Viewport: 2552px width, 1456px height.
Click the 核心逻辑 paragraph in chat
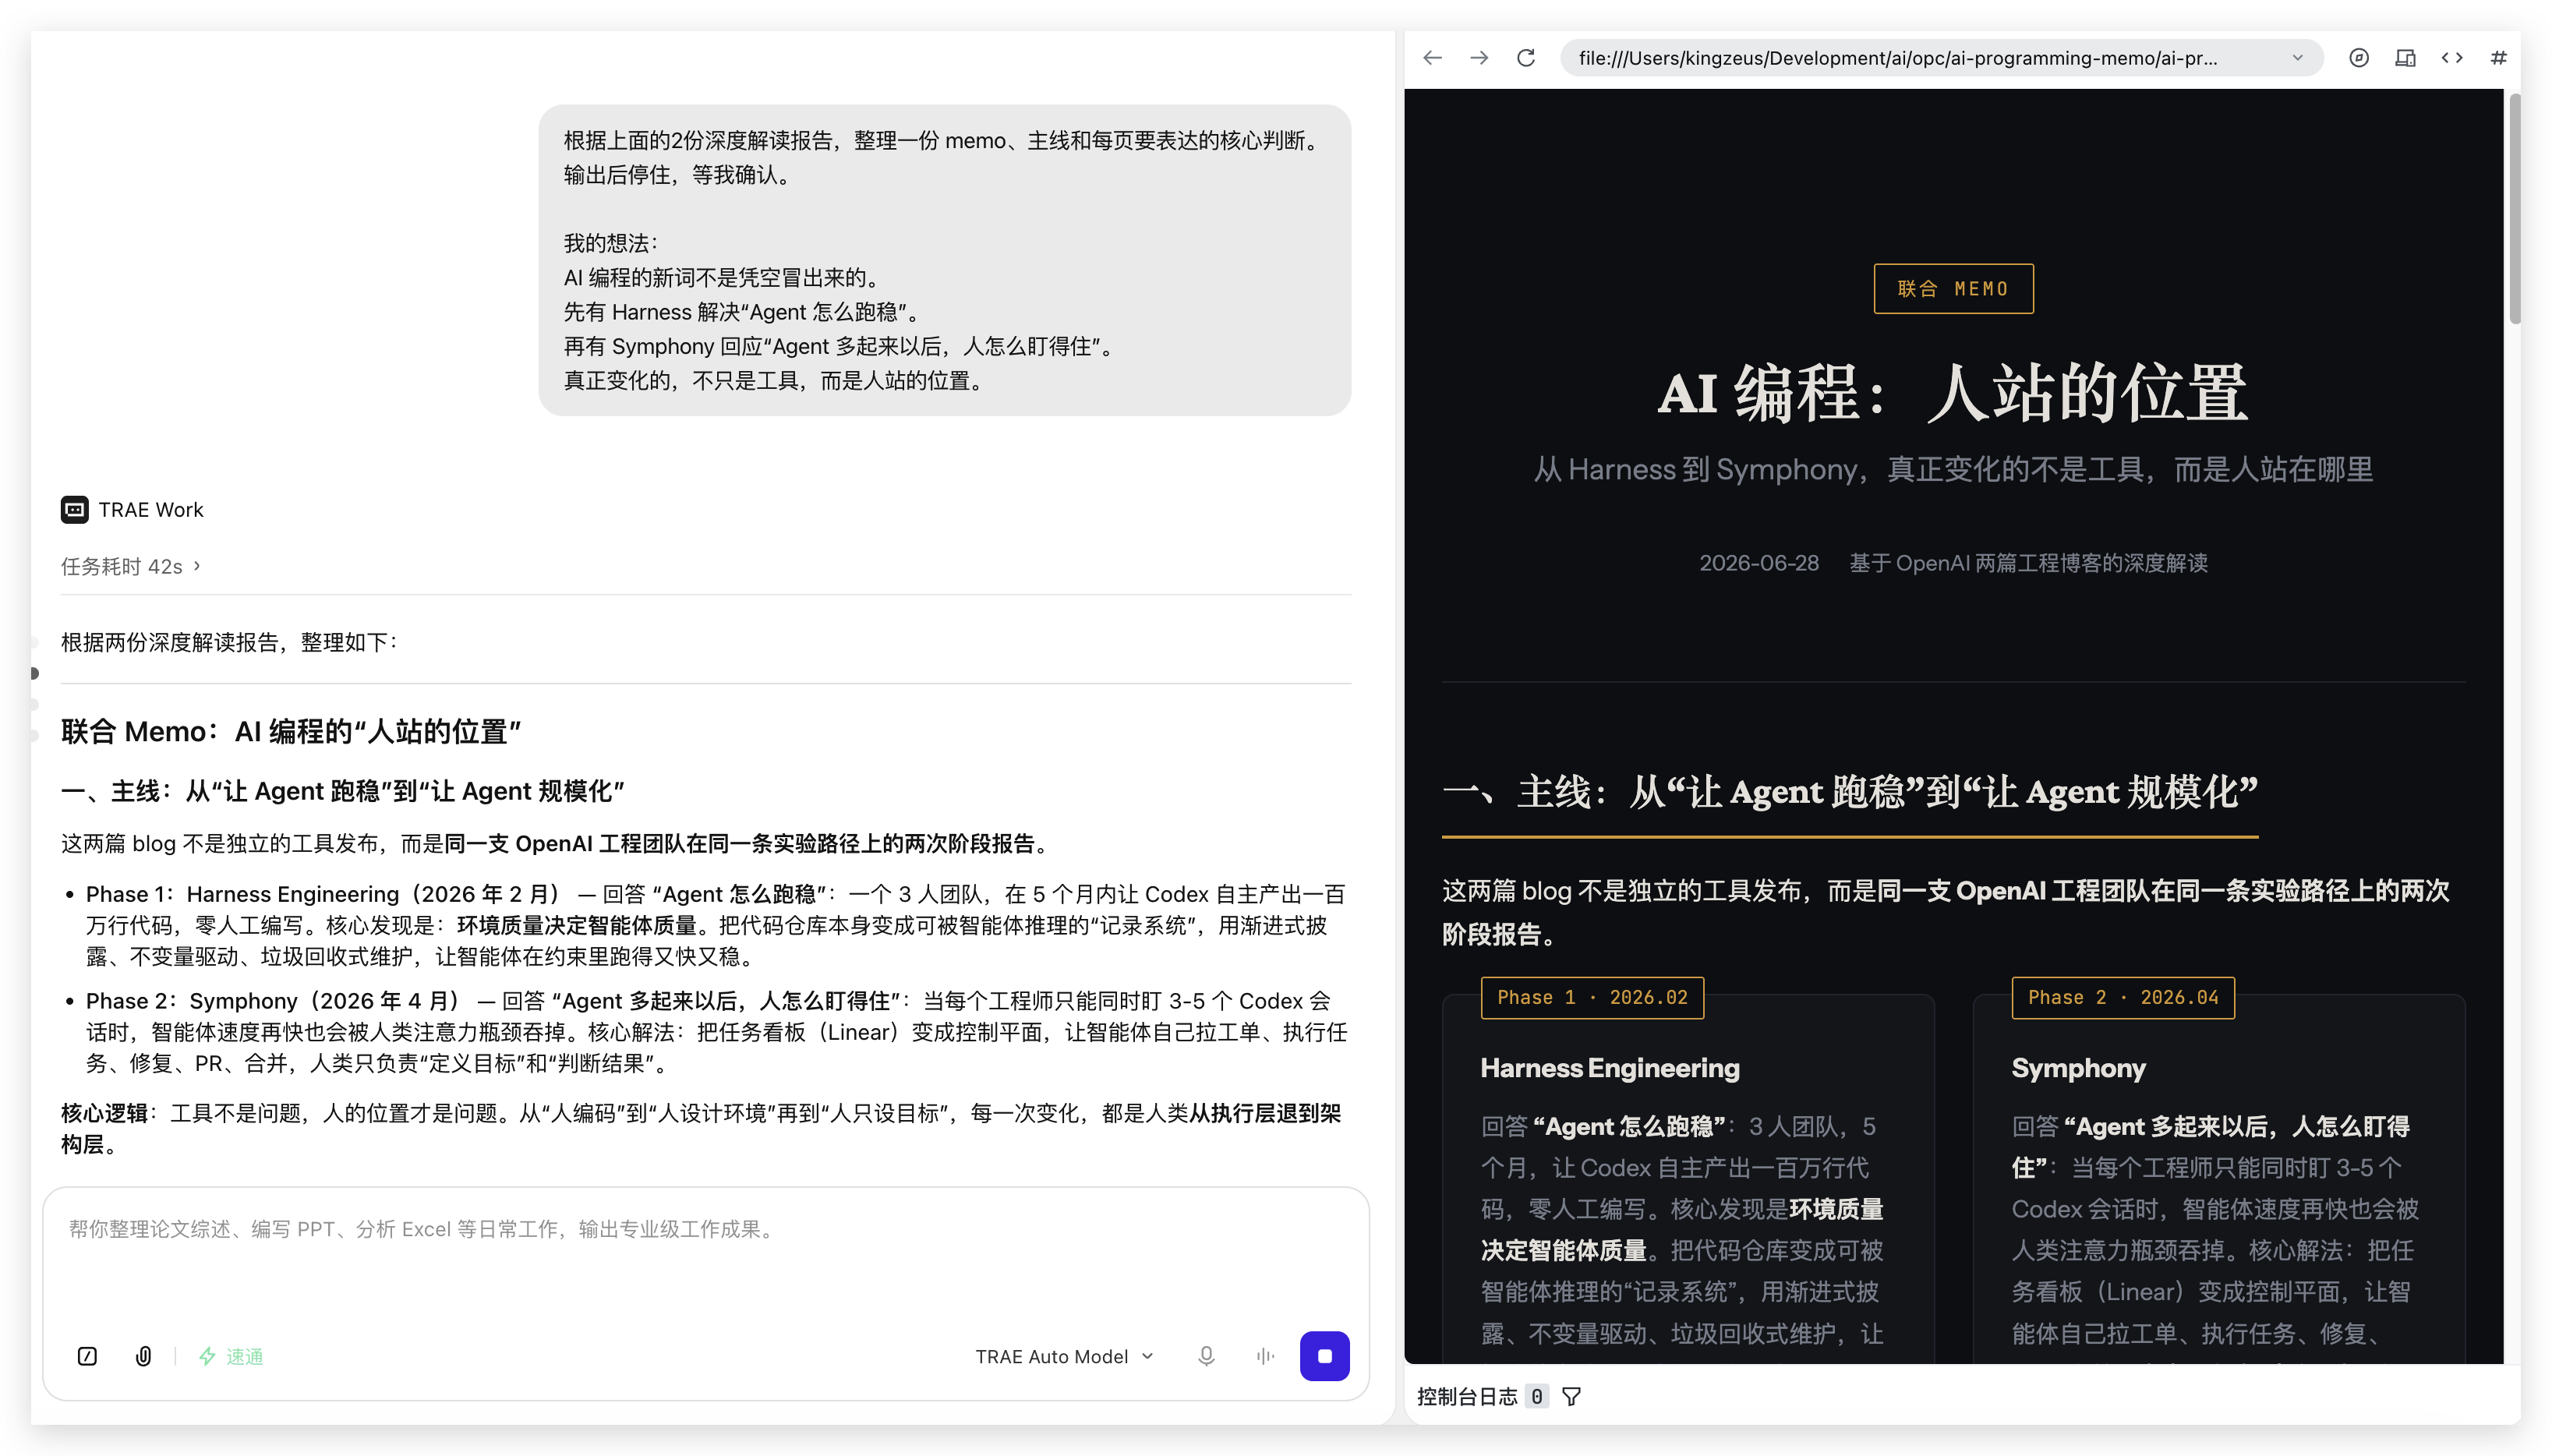[701, 1128]
